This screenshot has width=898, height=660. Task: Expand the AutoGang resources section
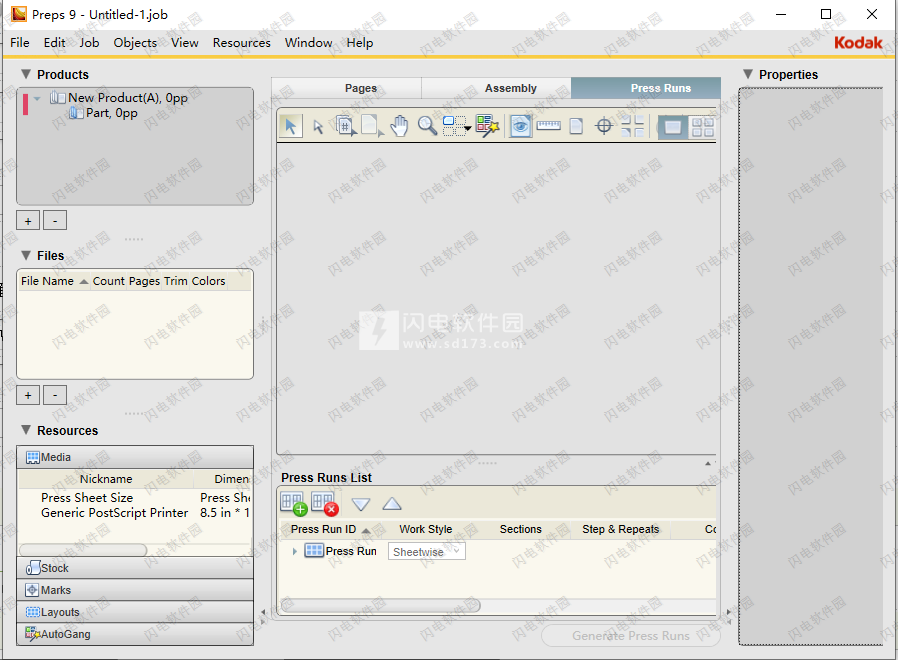click(x=135, y=634)
